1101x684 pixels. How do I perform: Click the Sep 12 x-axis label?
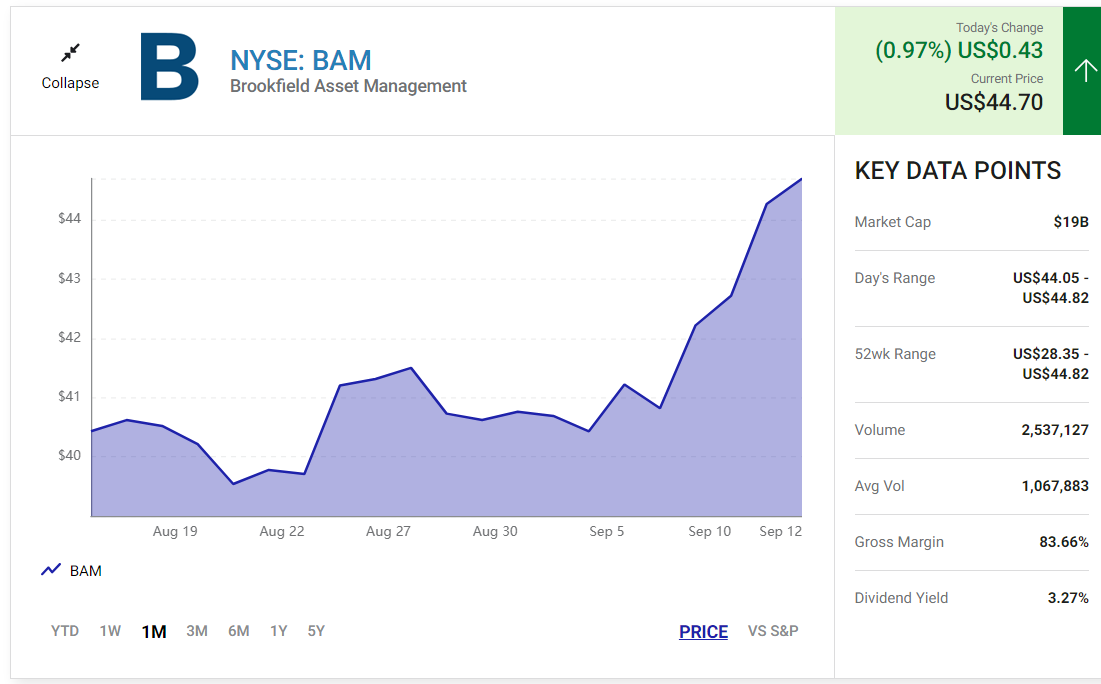780,532
